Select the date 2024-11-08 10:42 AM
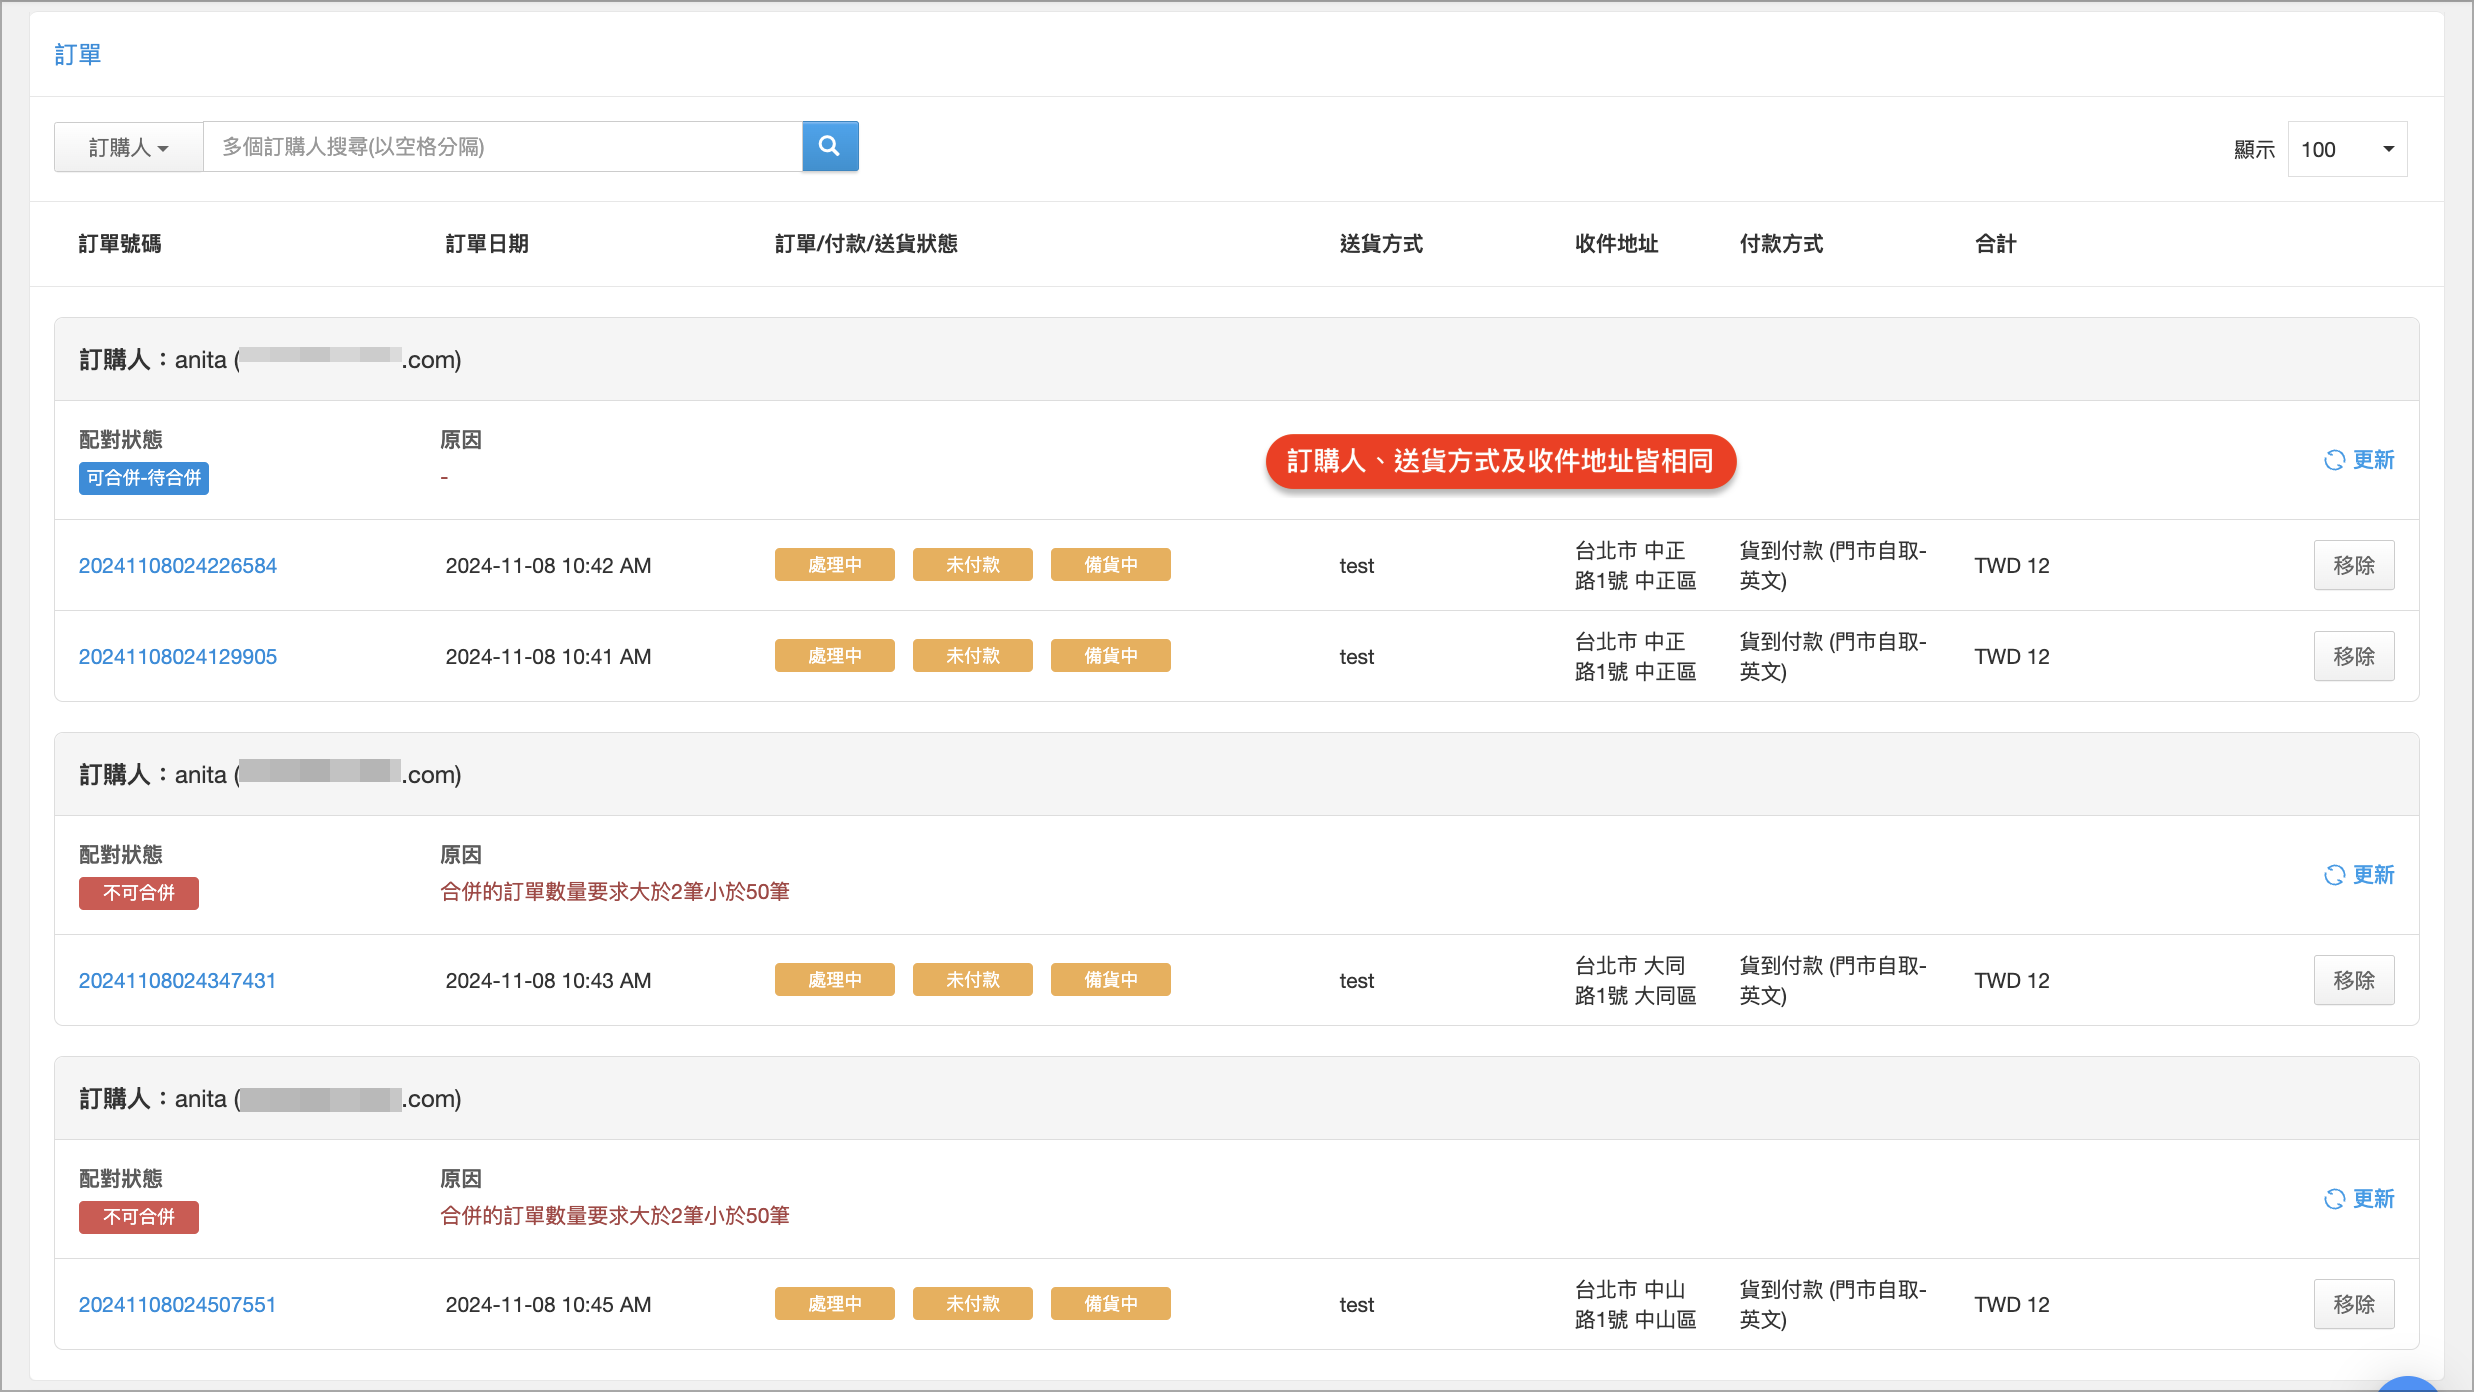Screen dimensions: 2474x1392 coord(548,566)
